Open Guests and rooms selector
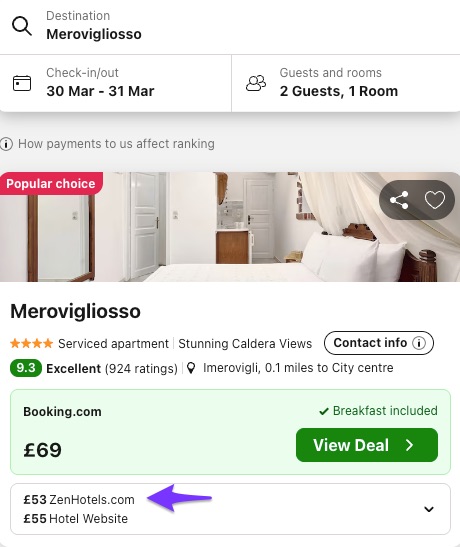Screen dimensions: 460x547 346,83
